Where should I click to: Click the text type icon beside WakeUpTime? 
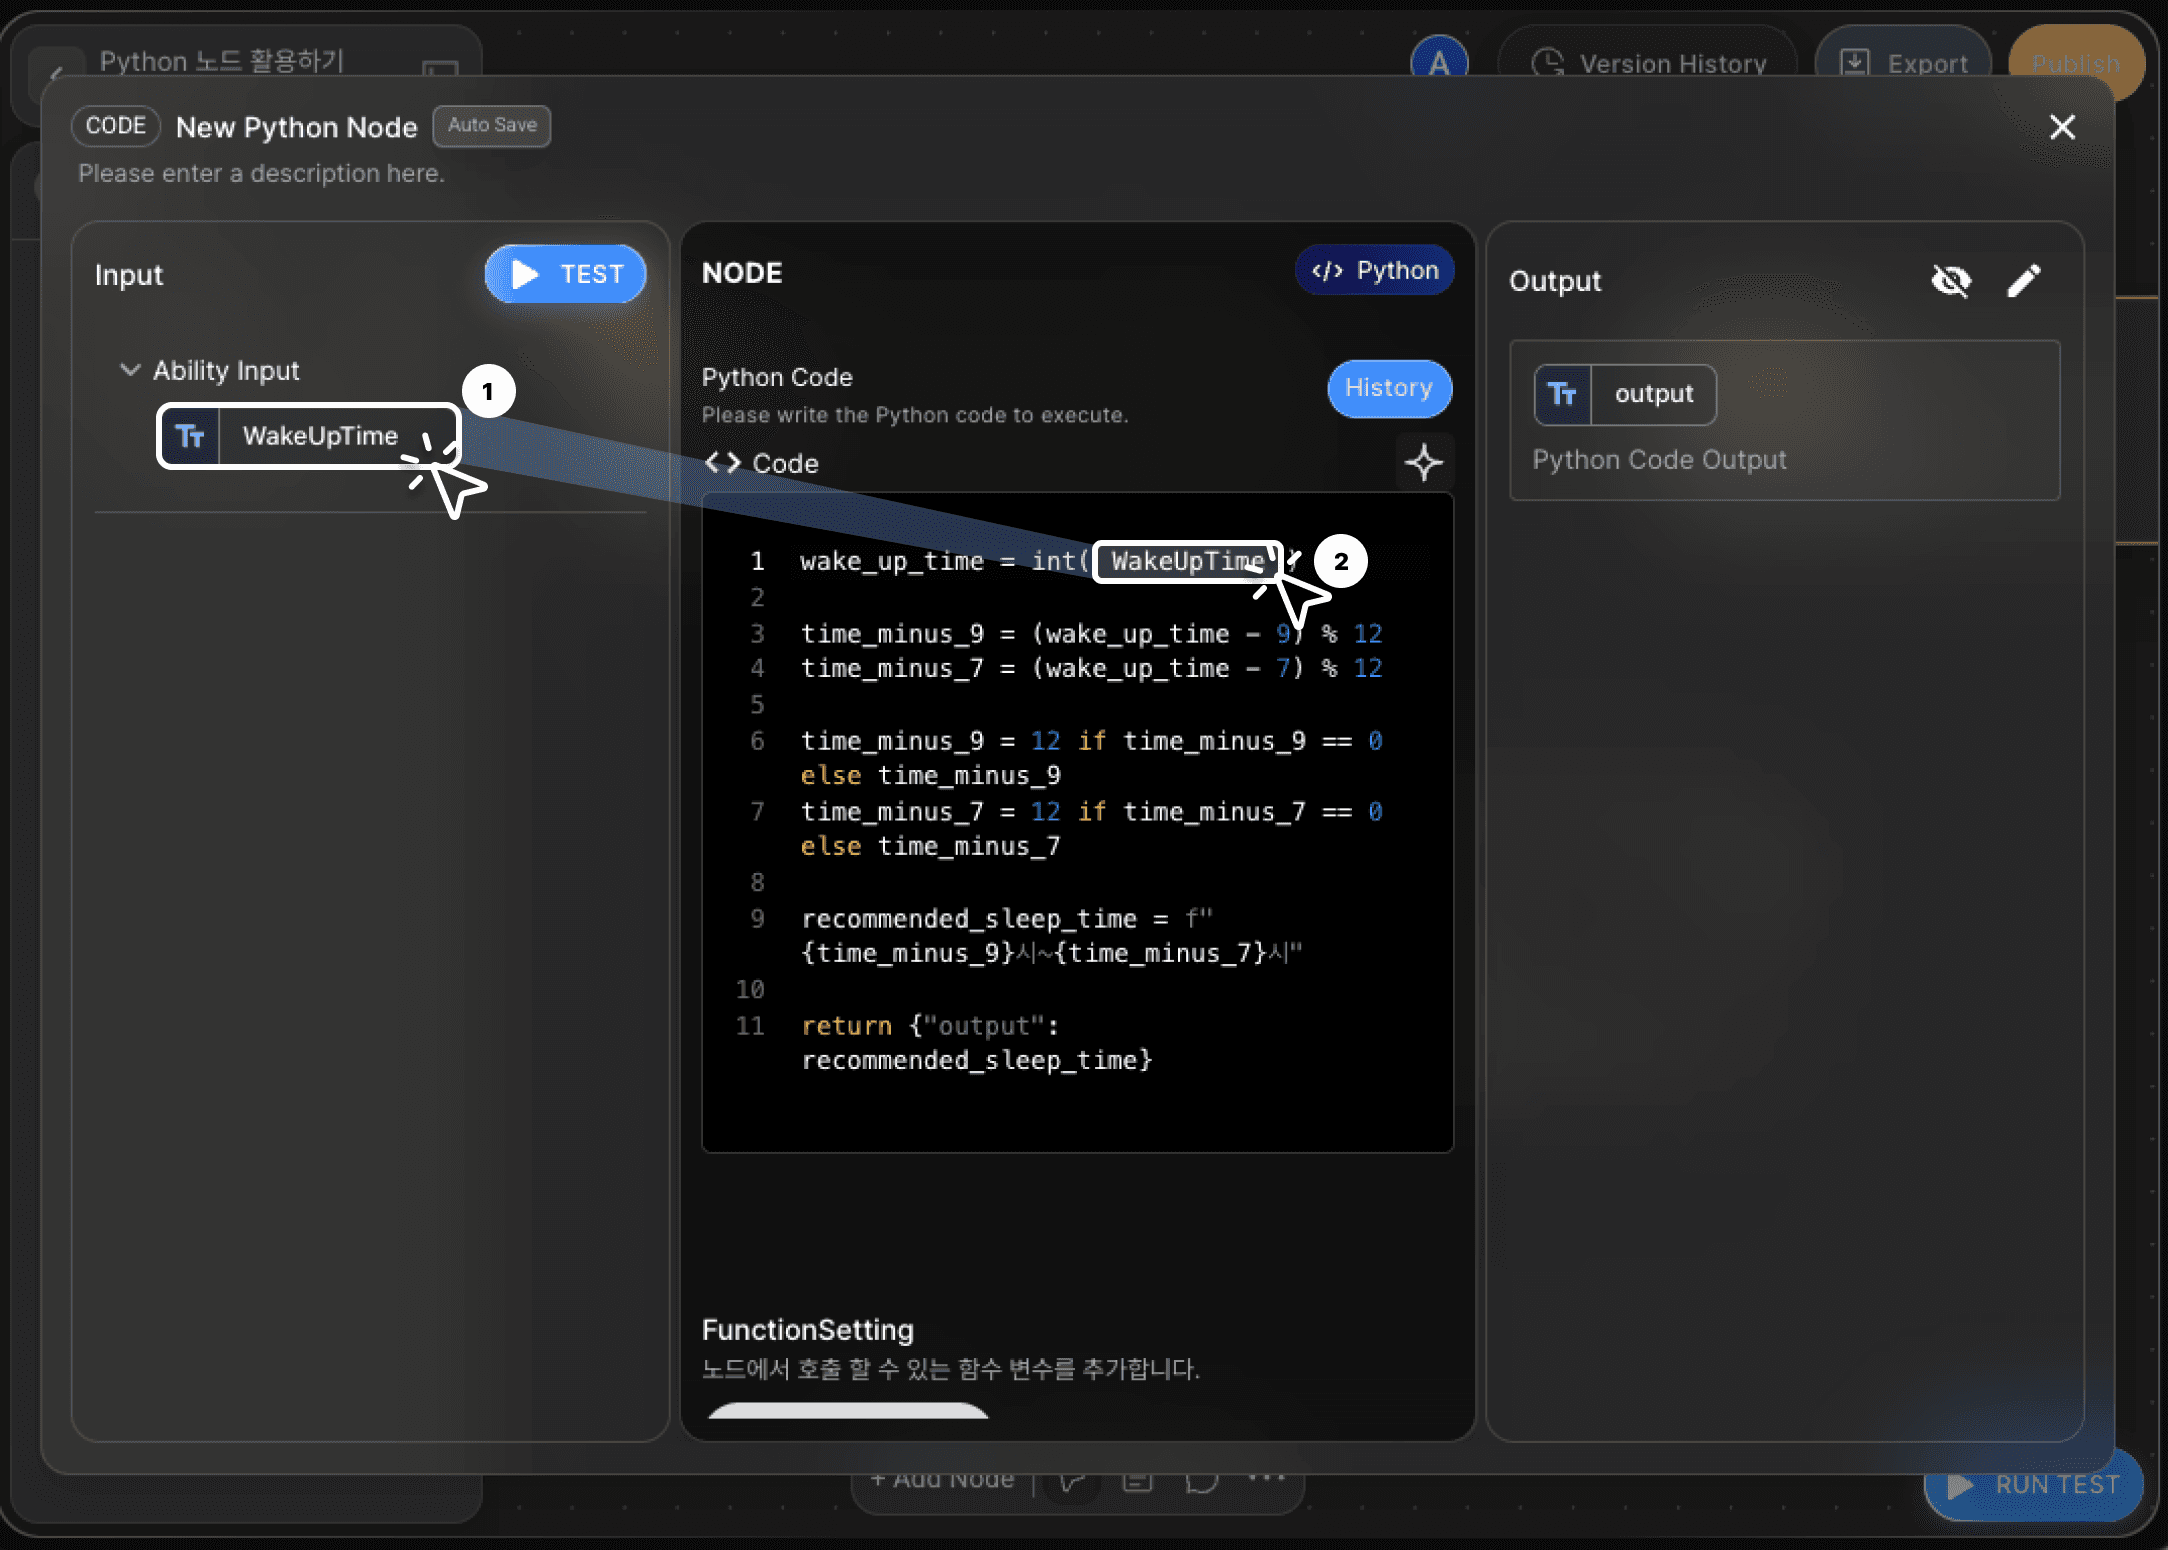[x=190, y=436]
